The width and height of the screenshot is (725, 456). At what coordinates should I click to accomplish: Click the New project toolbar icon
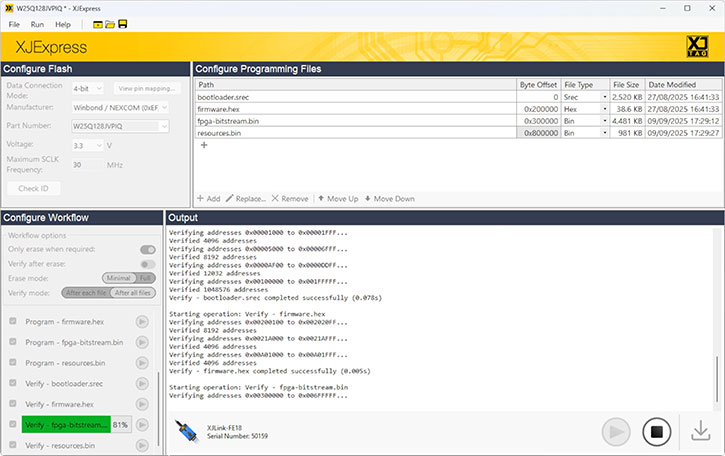pyautogui.click(x=98, y=25)
